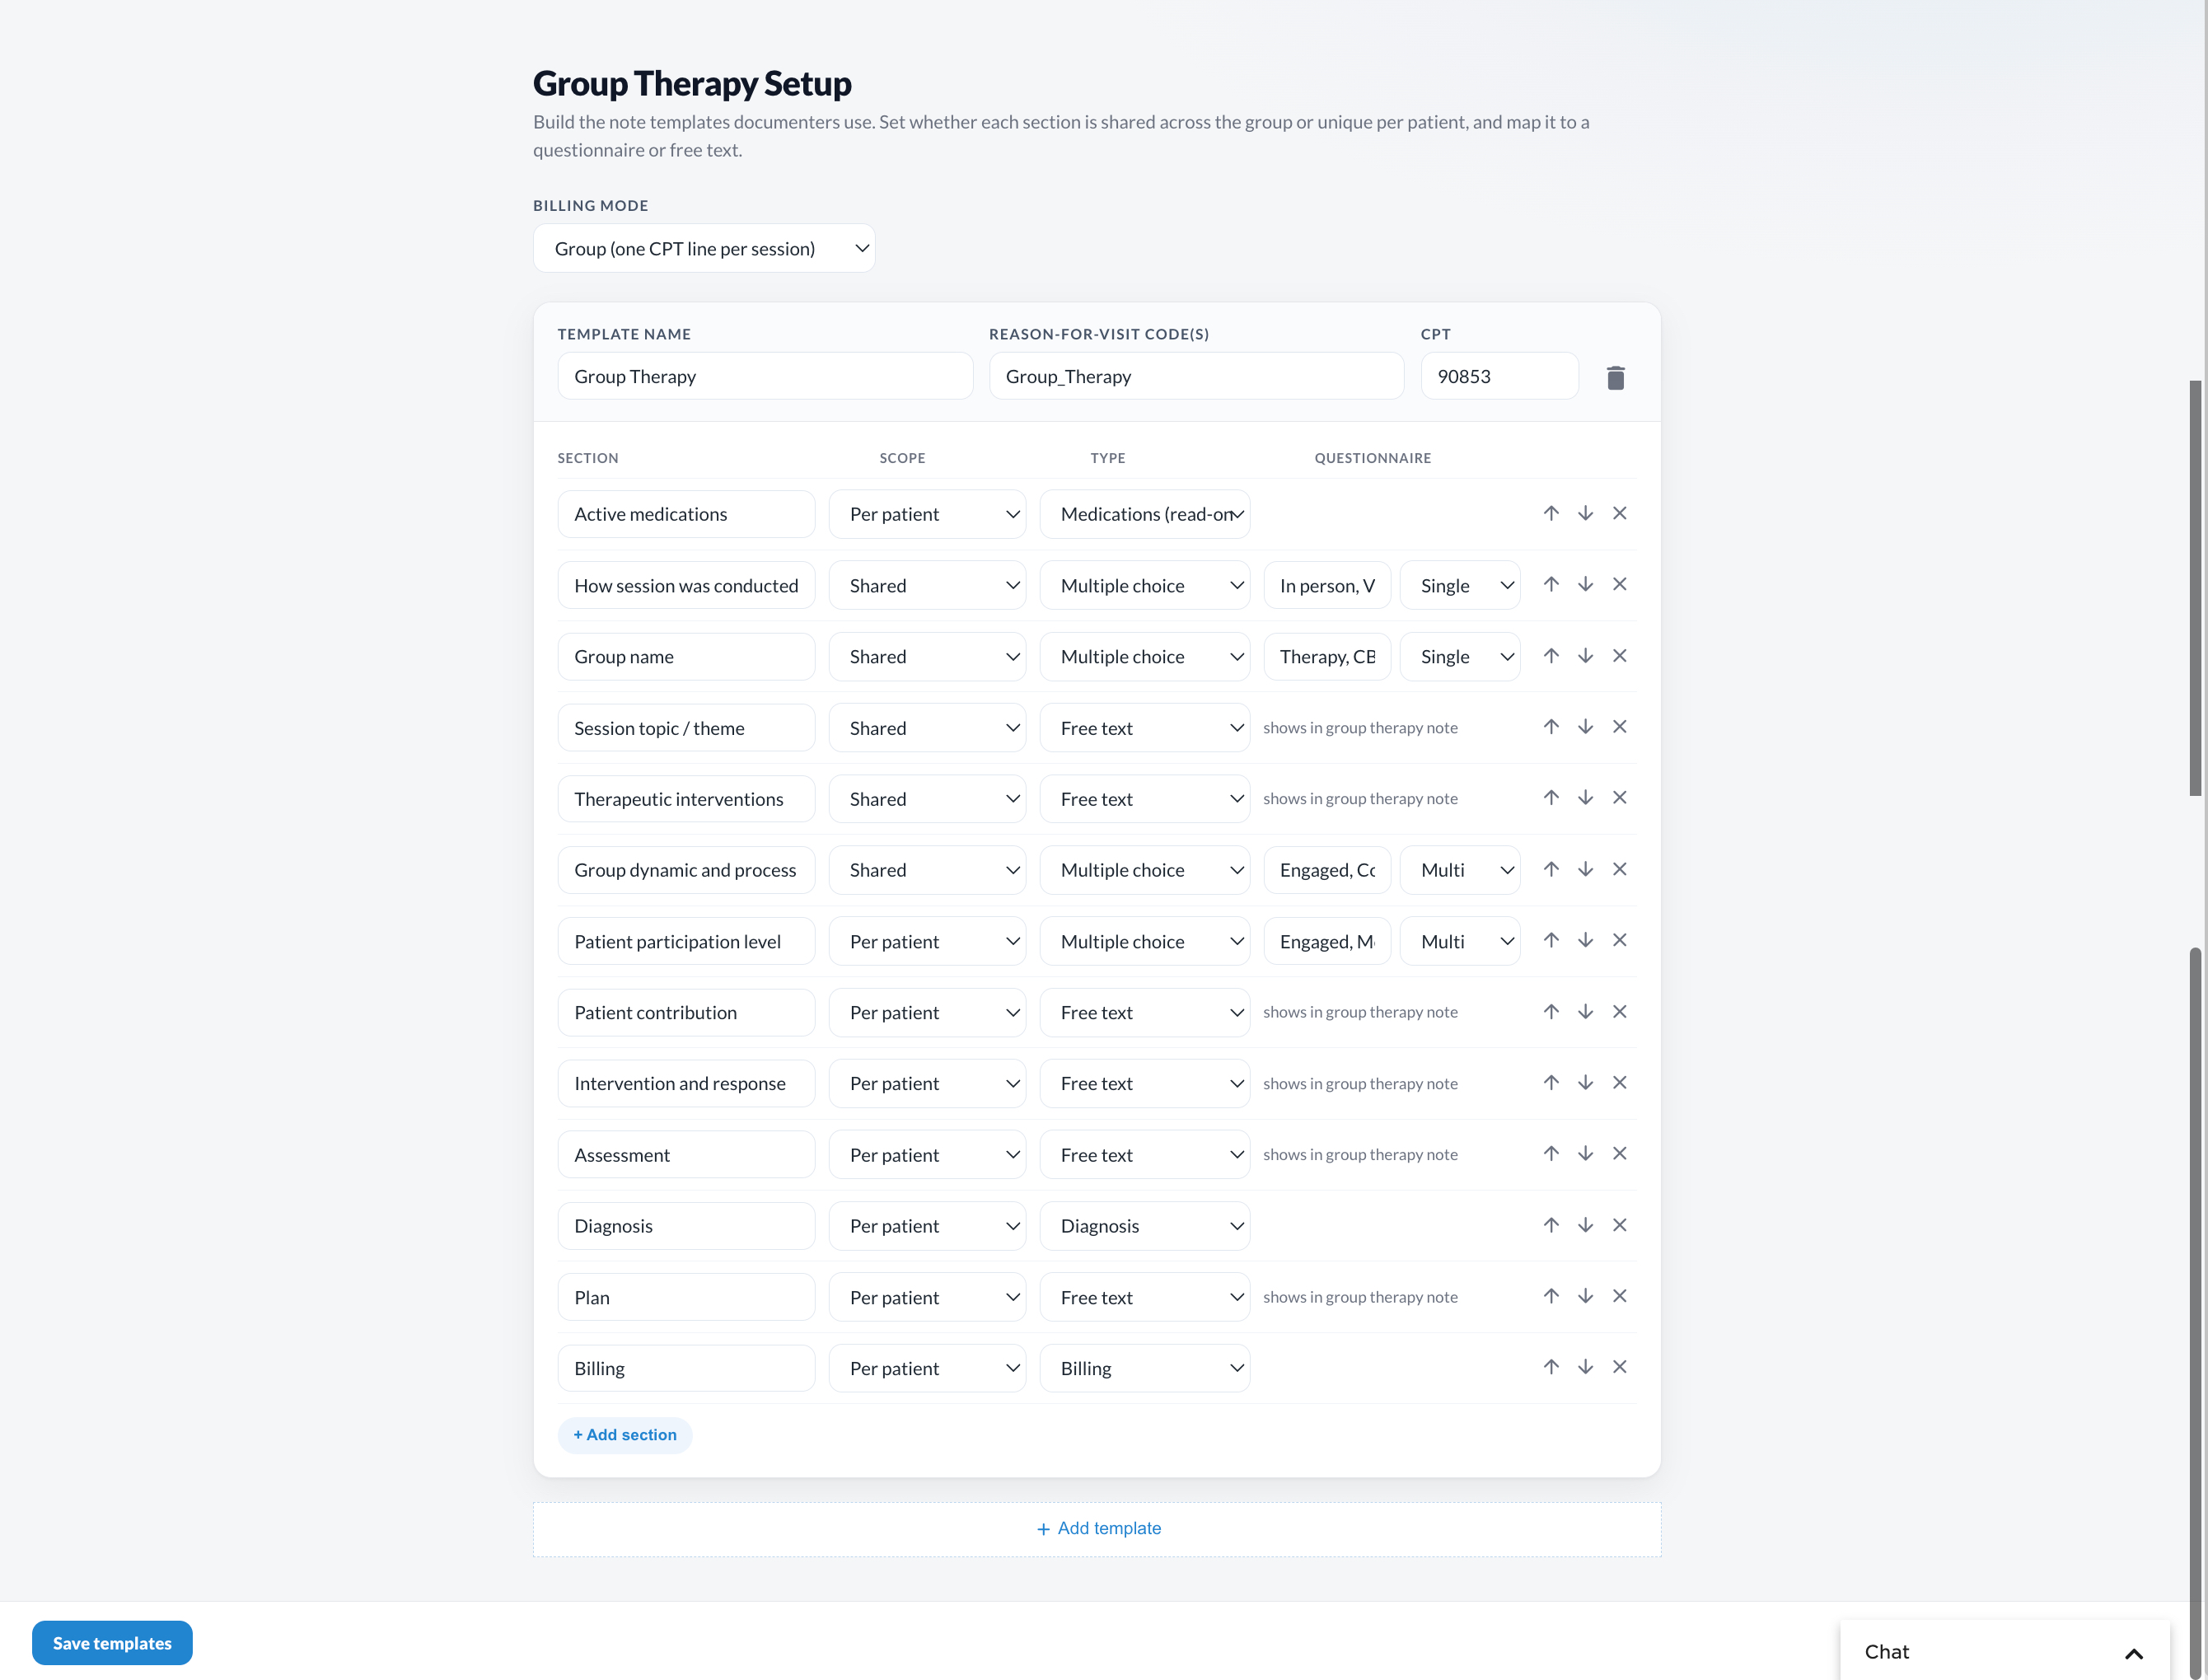Remove Therapeutic interventions section
The image size is (2208, 1680).
pyautogui.click(x=1620, y=798)
